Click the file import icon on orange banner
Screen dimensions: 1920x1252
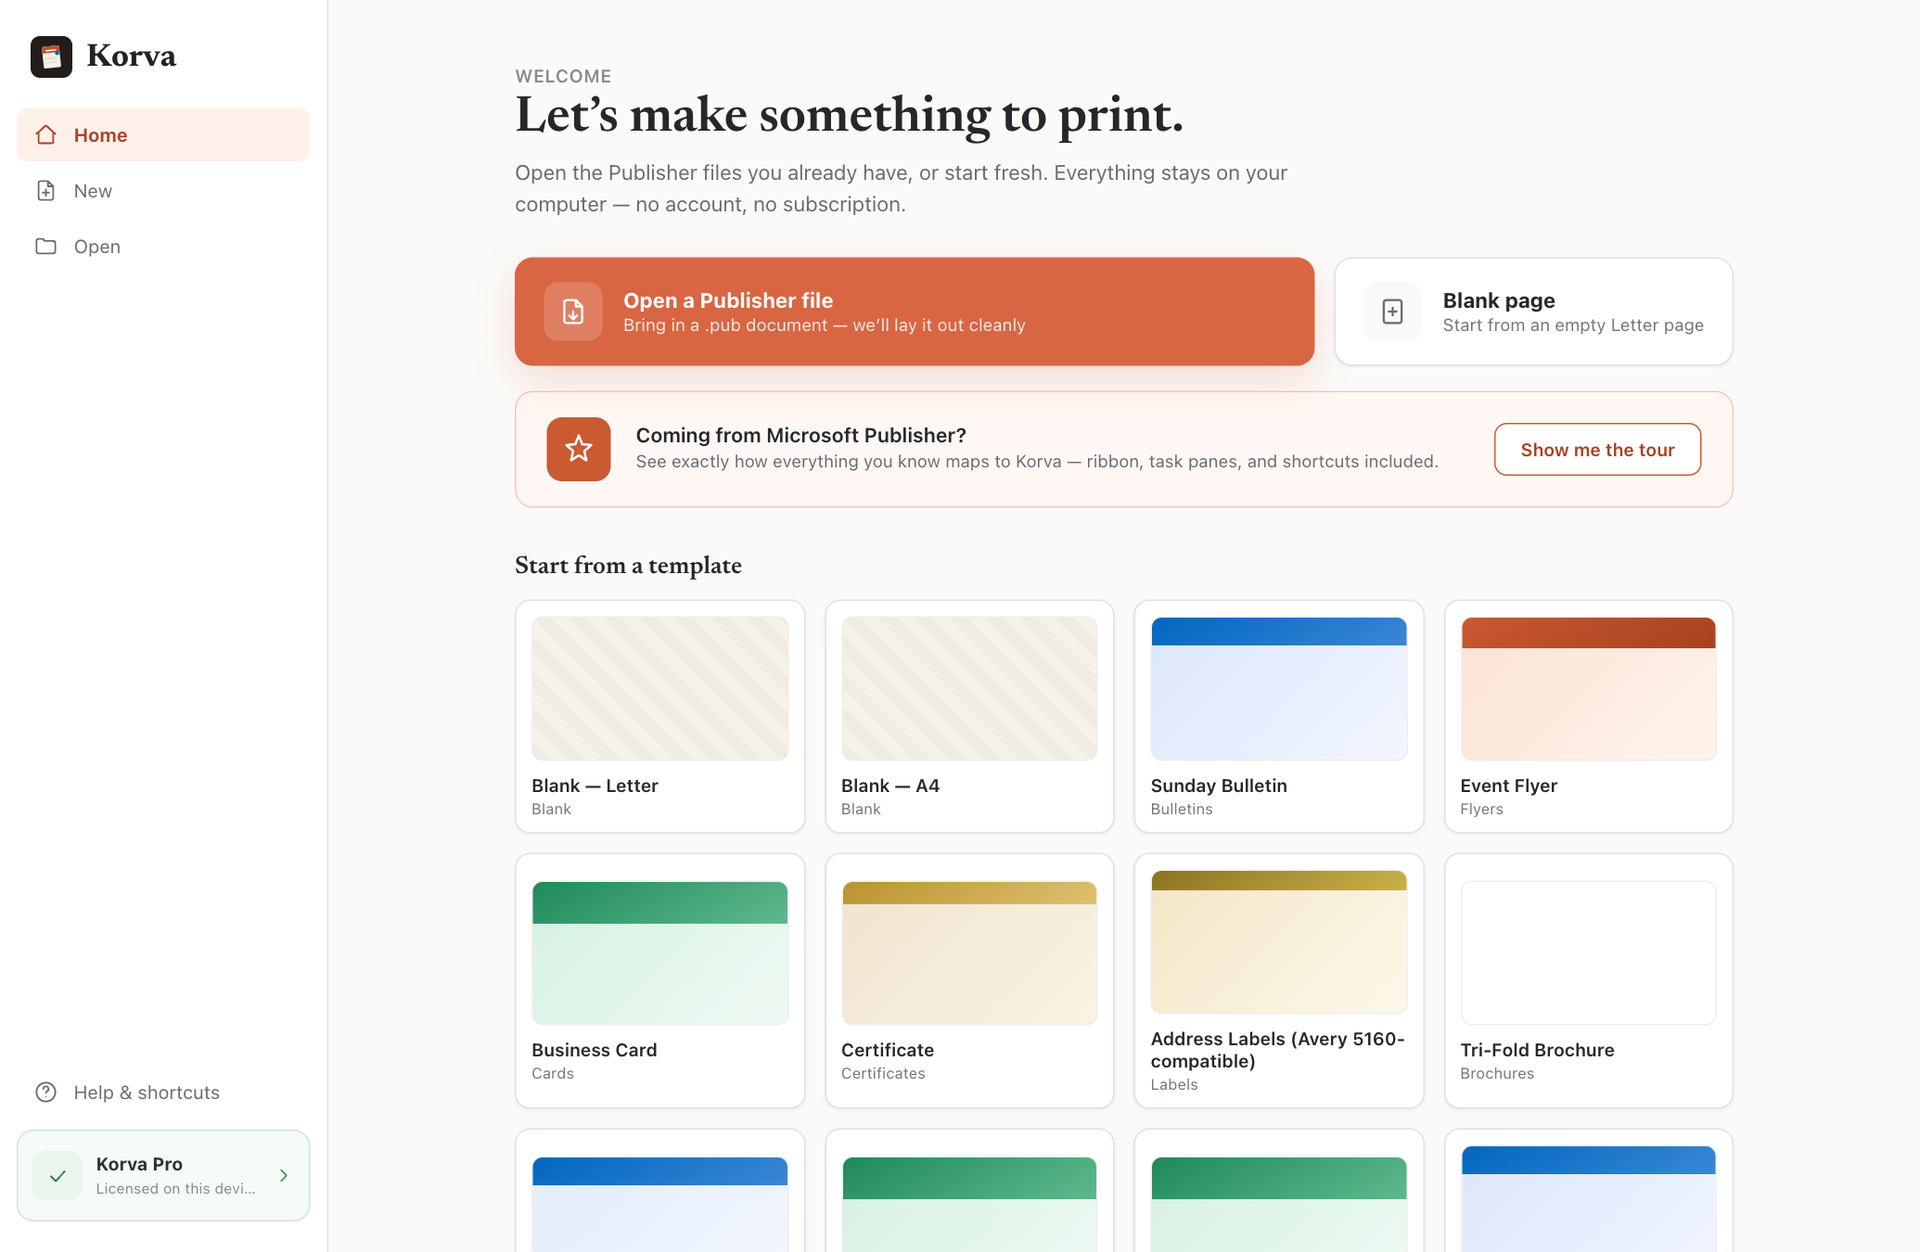pos(573,312)
